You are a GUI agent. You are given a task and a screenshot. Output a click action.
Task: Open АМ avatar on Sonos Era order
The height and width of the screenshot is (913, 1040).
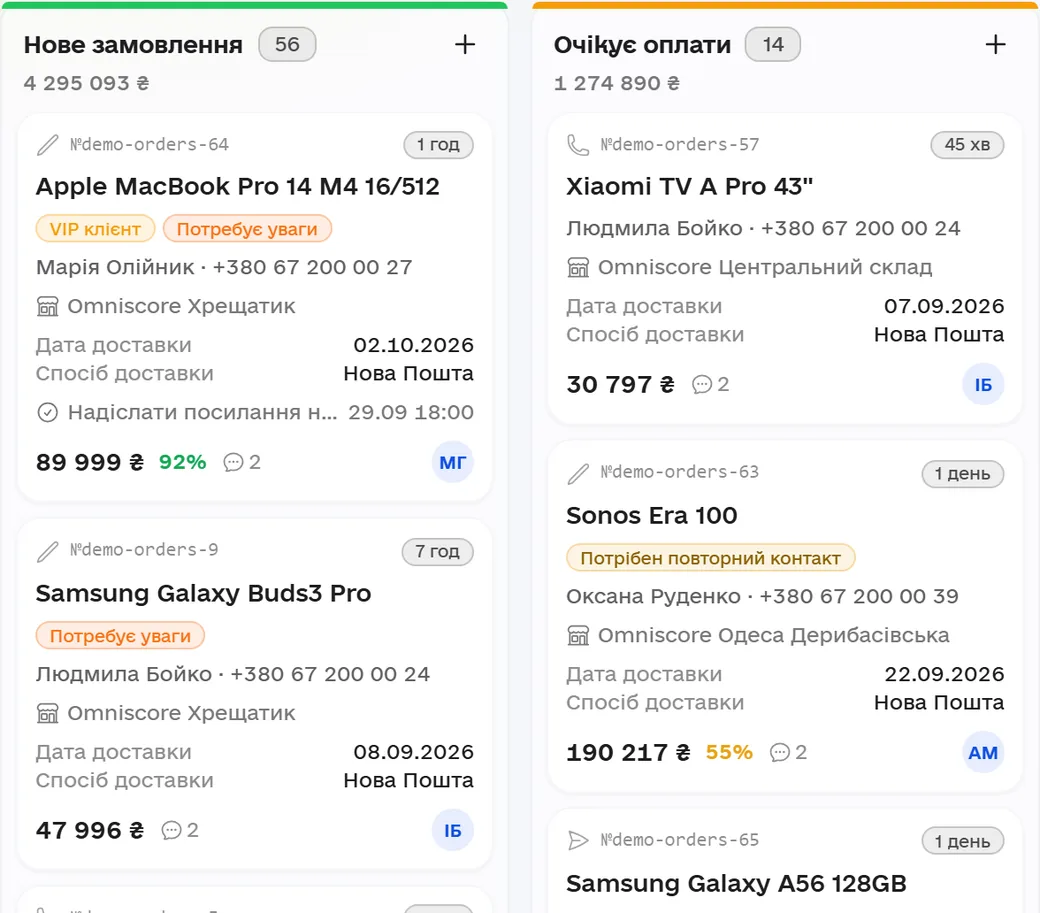983,753
